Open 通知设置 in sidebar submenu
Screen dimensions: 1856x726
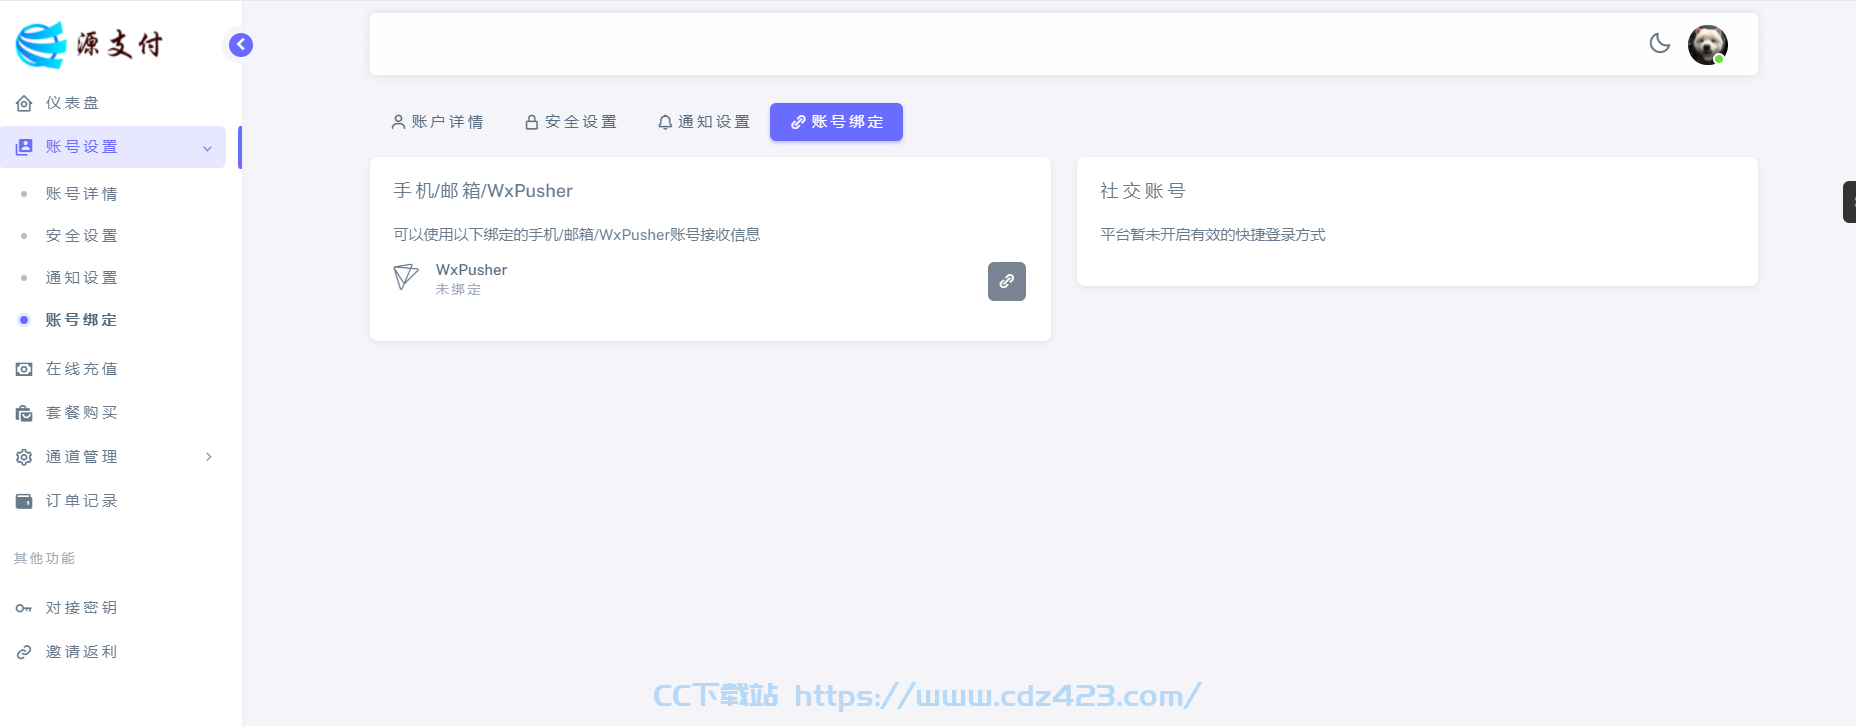113,278
